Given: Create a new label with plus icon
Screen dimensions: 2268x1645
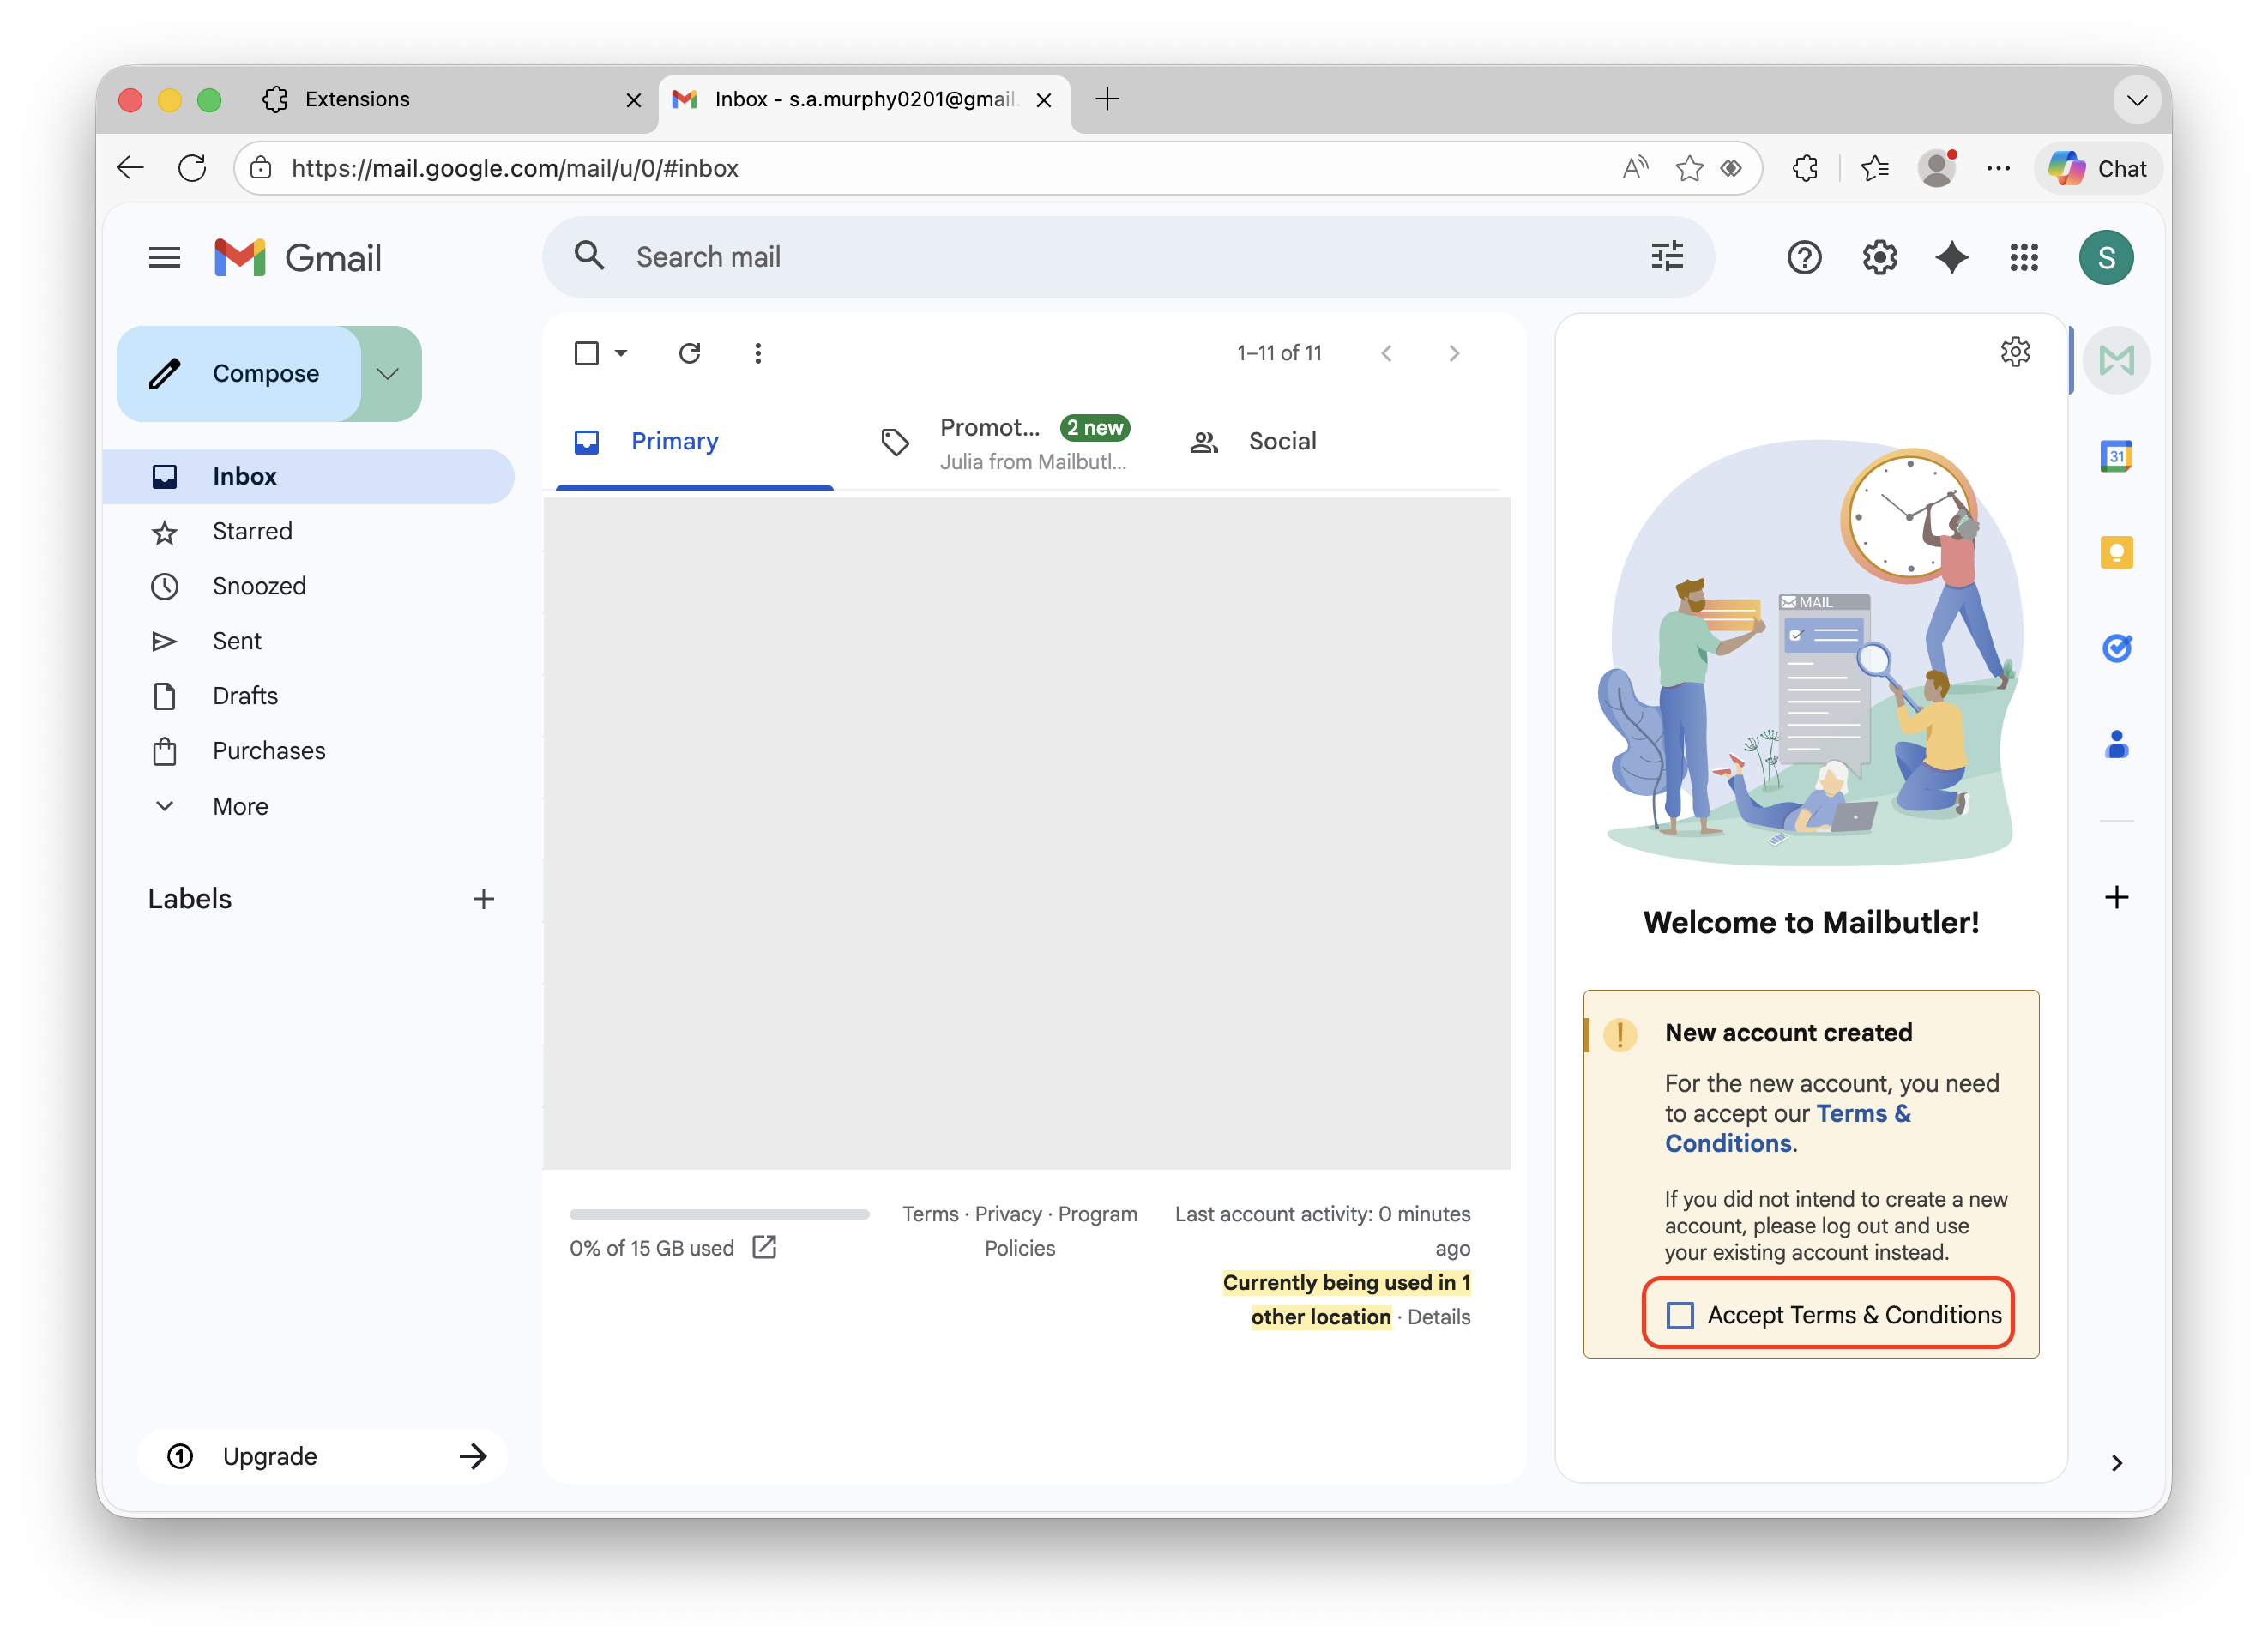Looking at the screenshot, I should point(483,899).
